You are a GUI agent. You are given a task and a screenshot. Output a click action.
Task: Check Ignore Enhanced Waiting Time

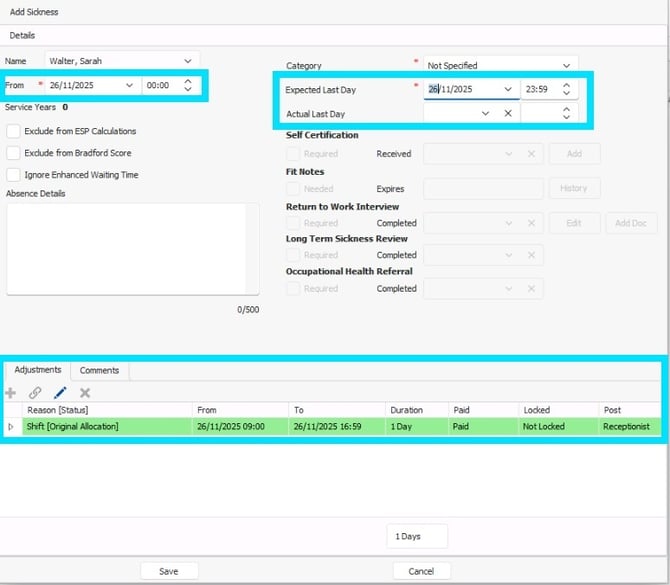[x=13, y=175]
